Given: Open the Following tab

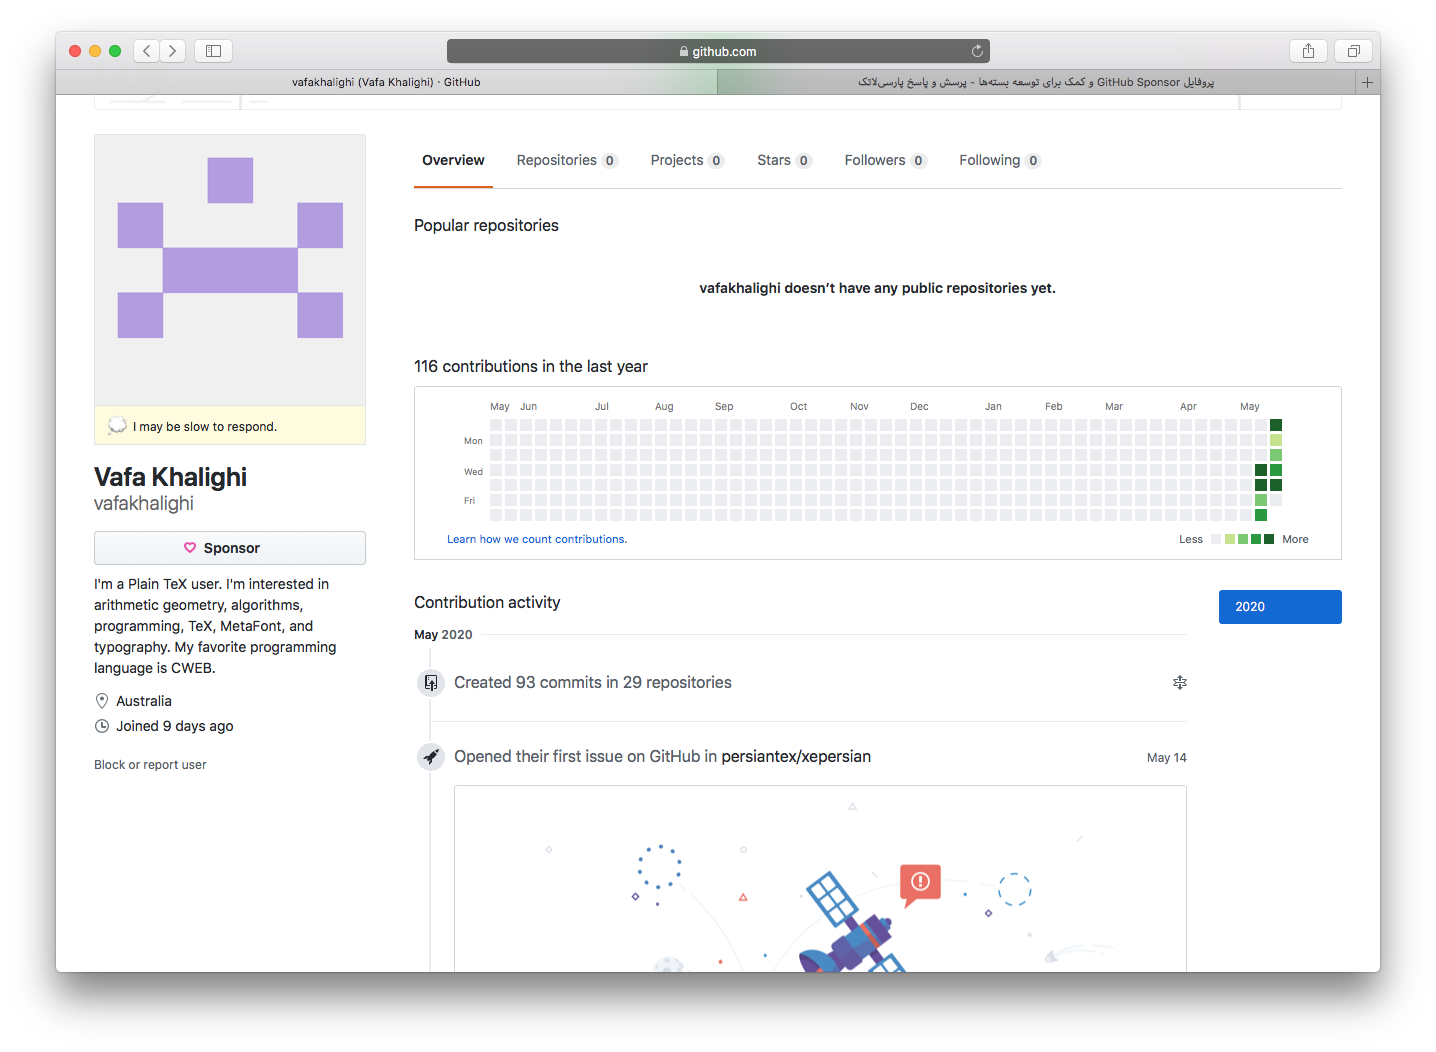Looking at the screenshot, I should [1000, 160].
